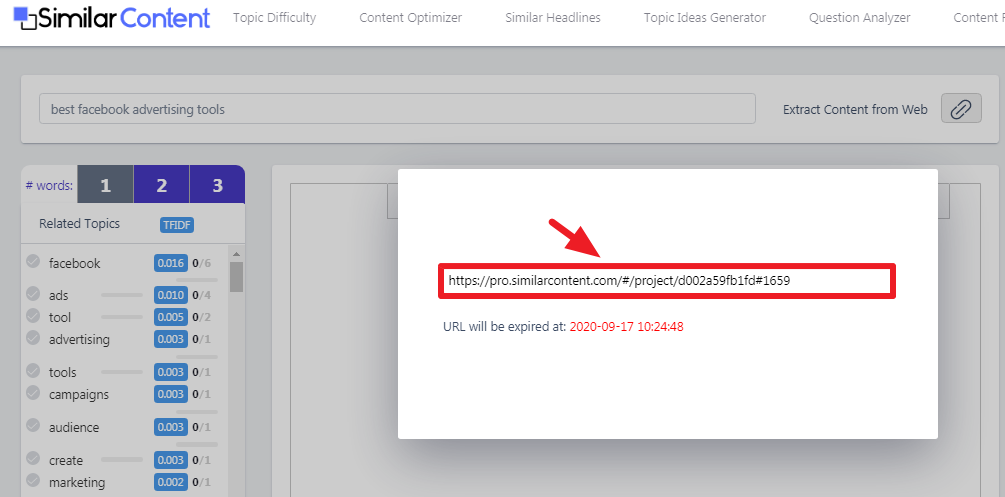Click the 0.002 score for marketing

170,482
